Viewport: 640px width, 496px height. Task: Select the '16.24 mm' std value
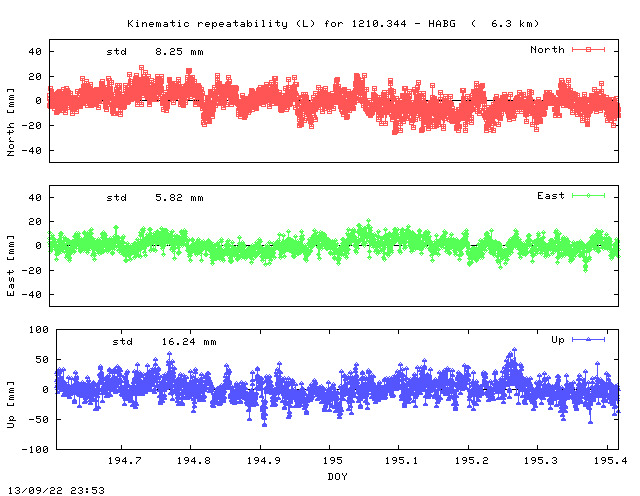[189, 342]
